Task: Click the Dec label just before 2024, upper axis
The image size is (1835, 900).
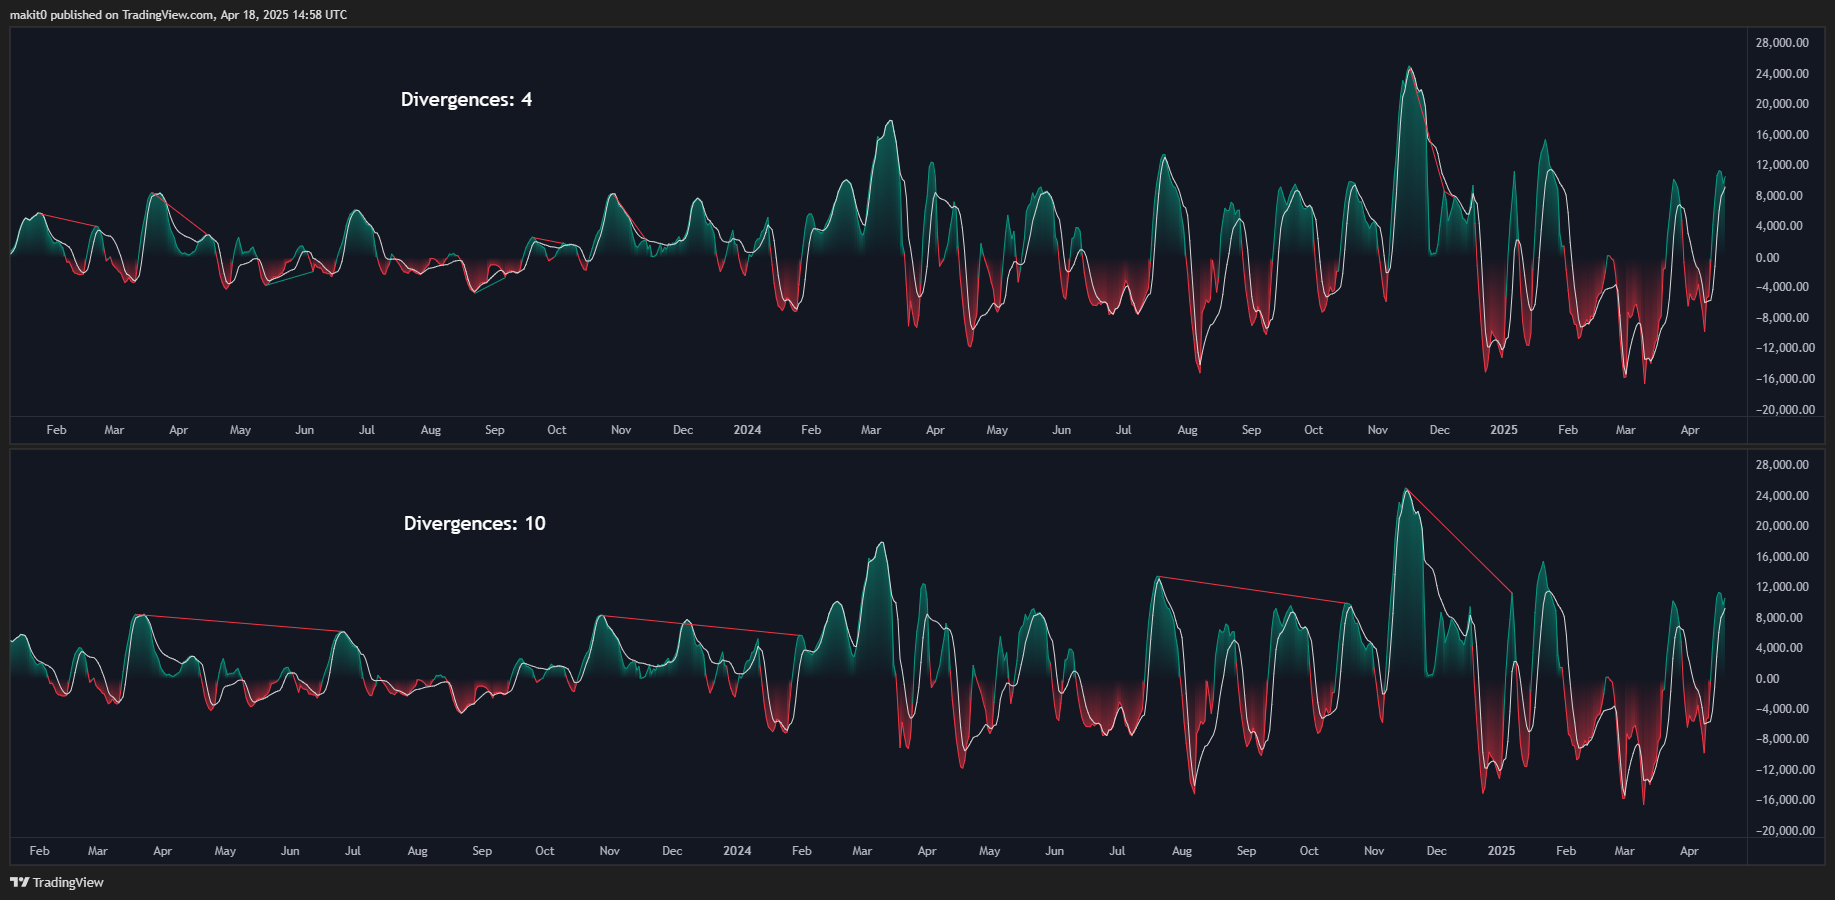Action: 683,430
